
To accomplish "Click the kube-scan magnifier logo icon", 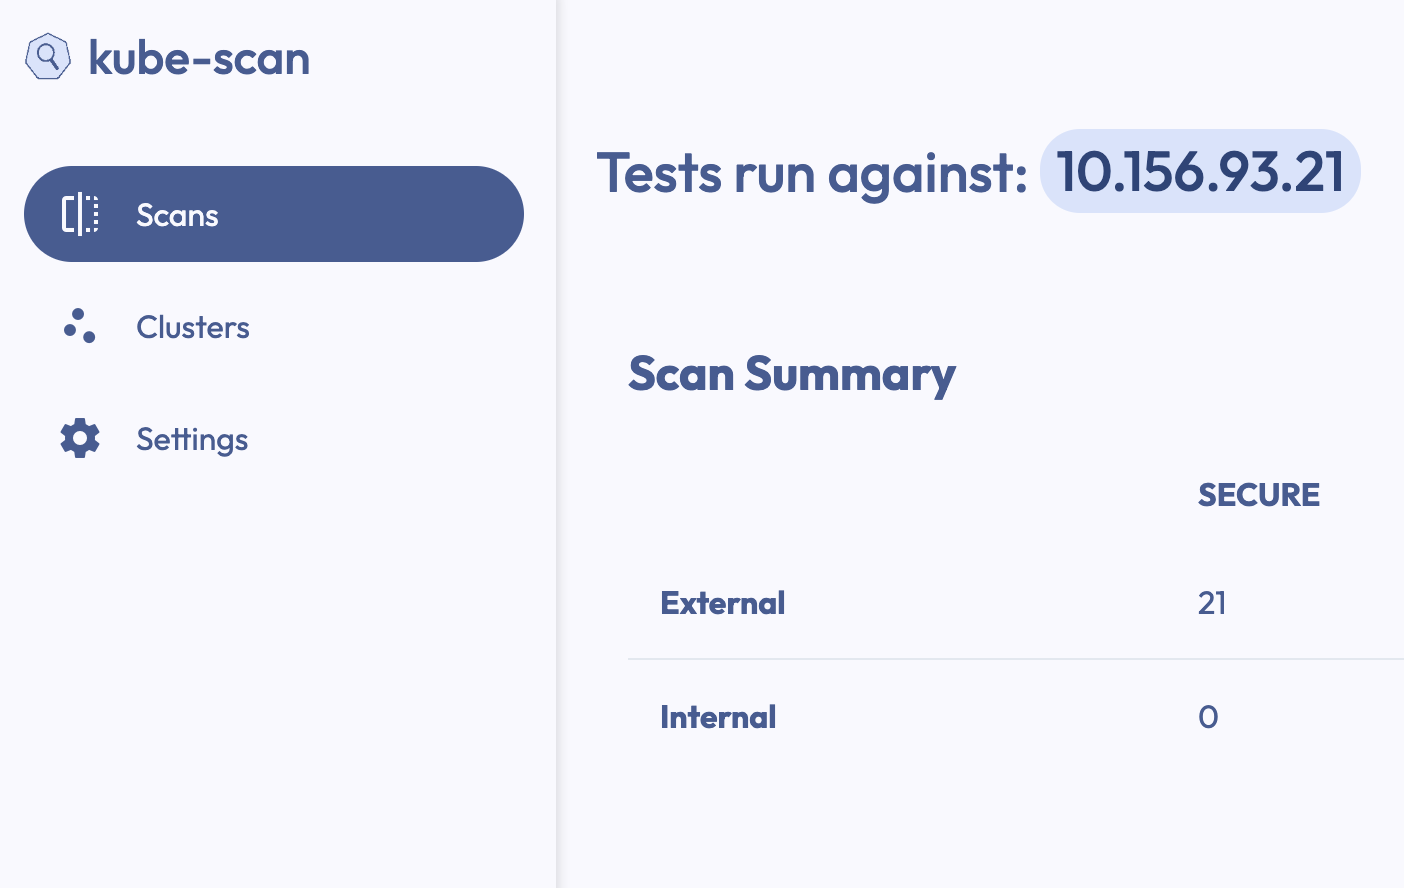I will (x=48, y=57).
